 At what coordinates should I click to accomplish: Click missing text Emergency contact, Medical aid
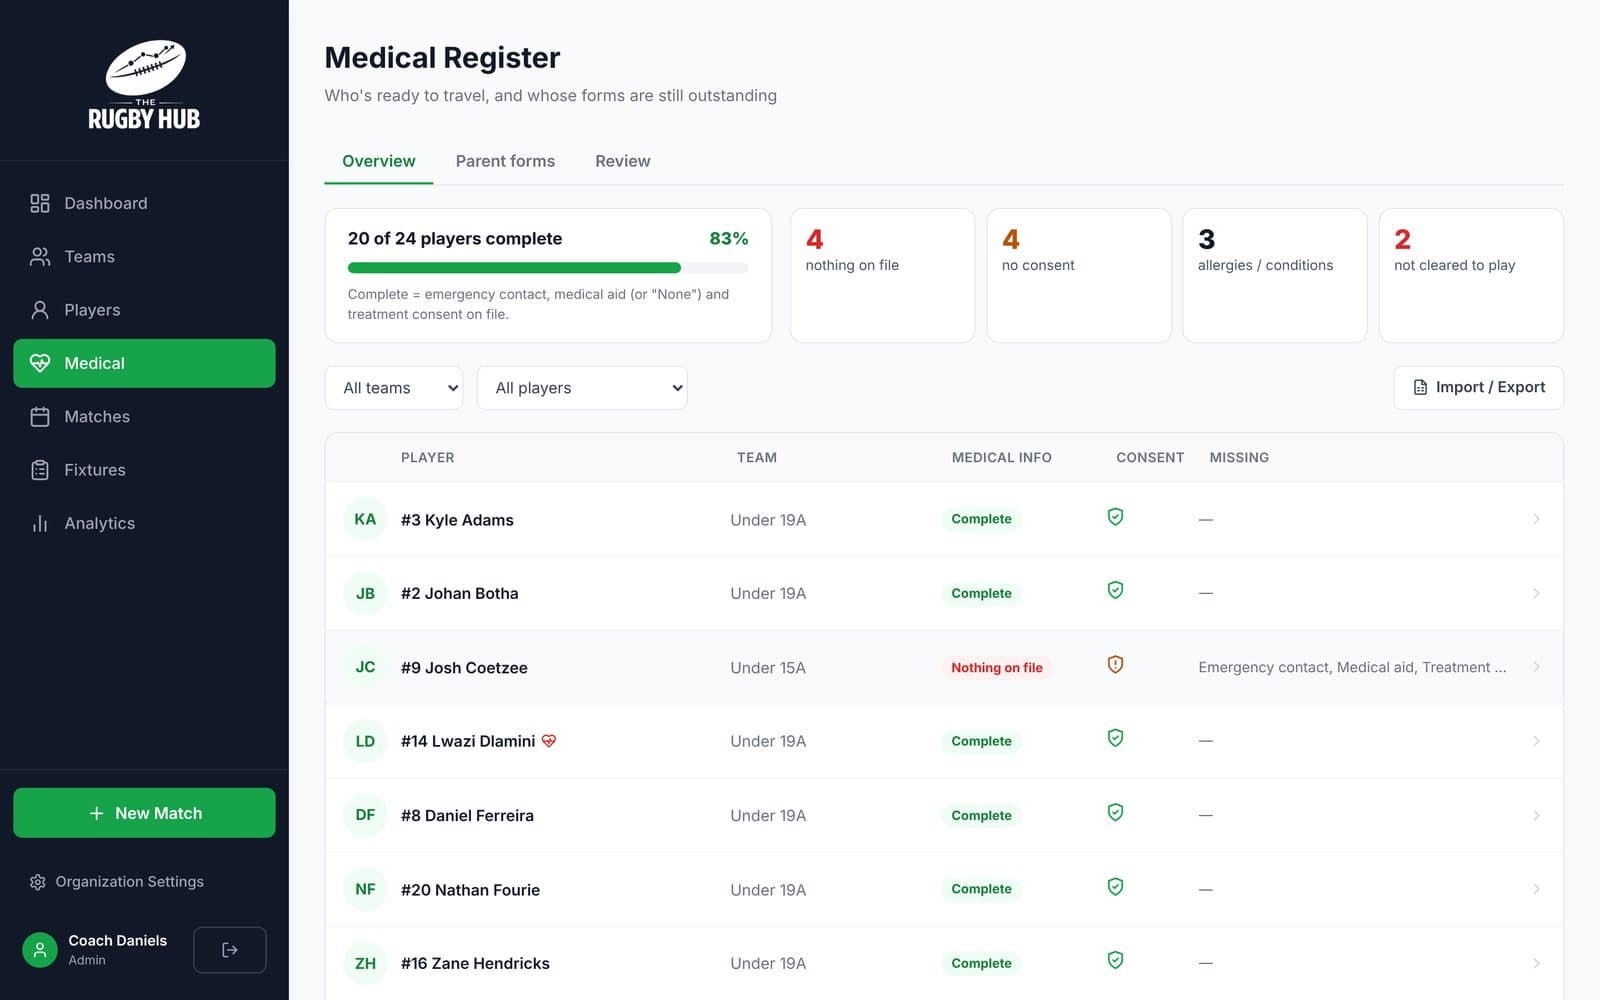click(1352, 667)
